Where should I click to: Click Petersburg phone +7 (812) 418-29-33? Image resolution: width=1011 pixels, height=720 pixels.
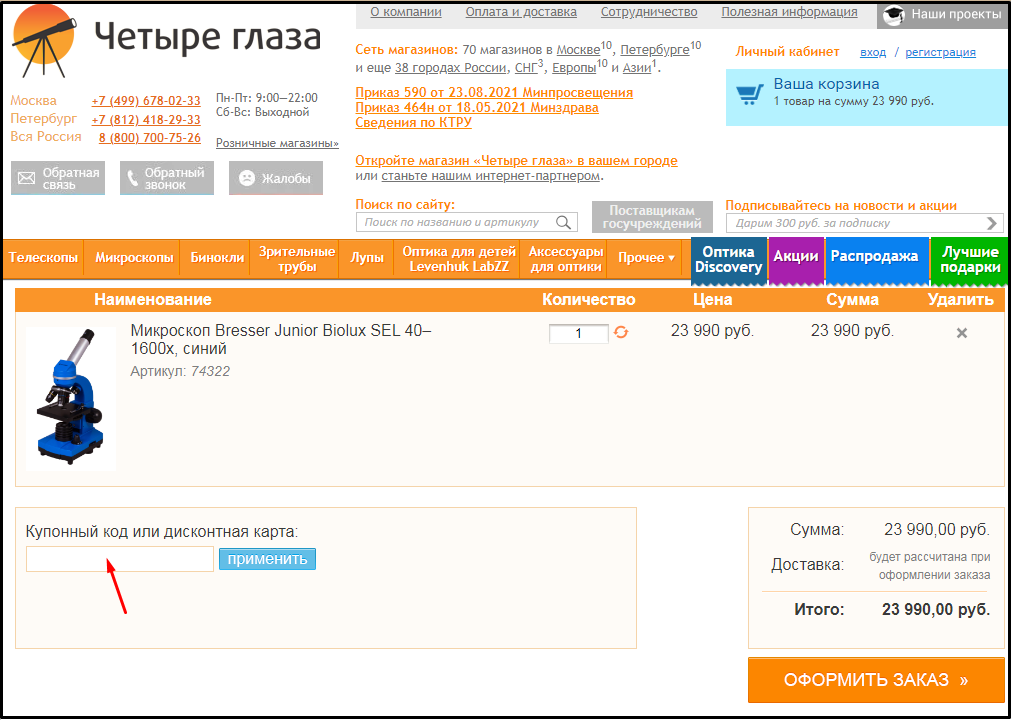coord(146,120)
